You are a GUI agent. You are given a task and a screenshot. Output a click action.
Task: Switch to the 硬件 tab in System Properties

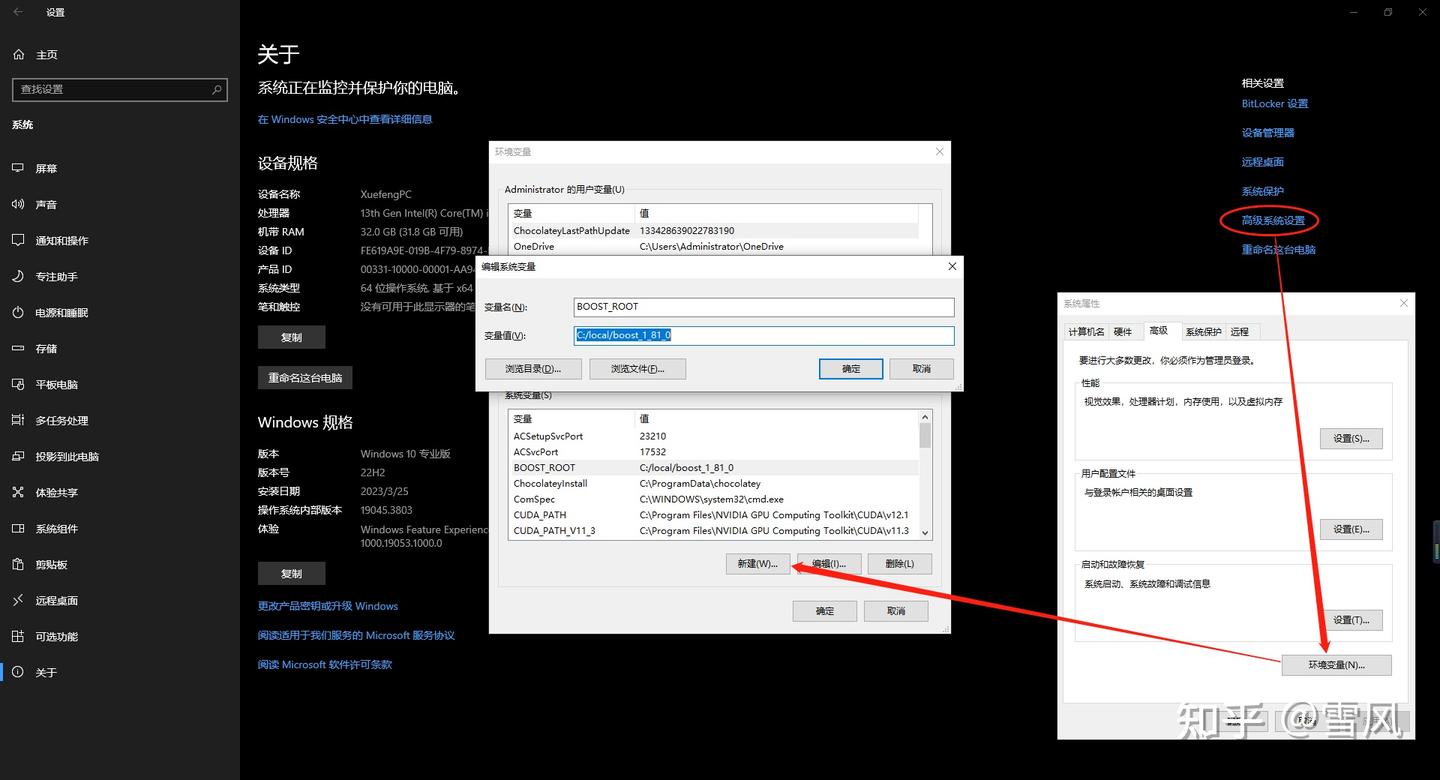tap(1123, 331)
